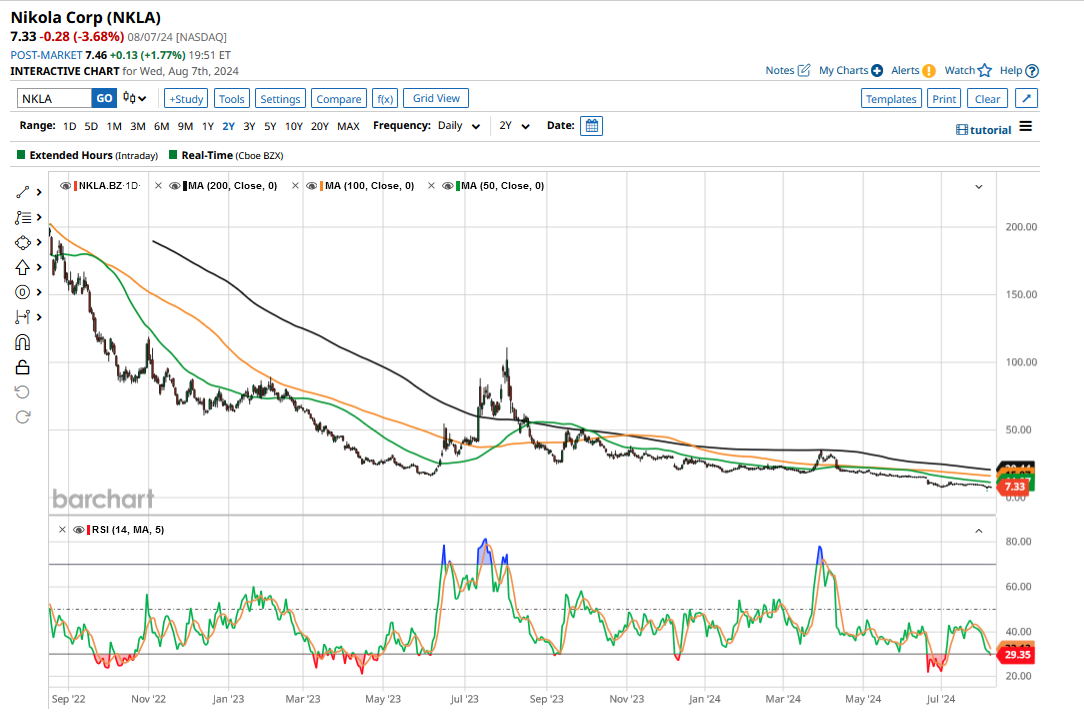The image size is (1084, 727).
Task: Click the Templates button
Action: tap(891, 98)
